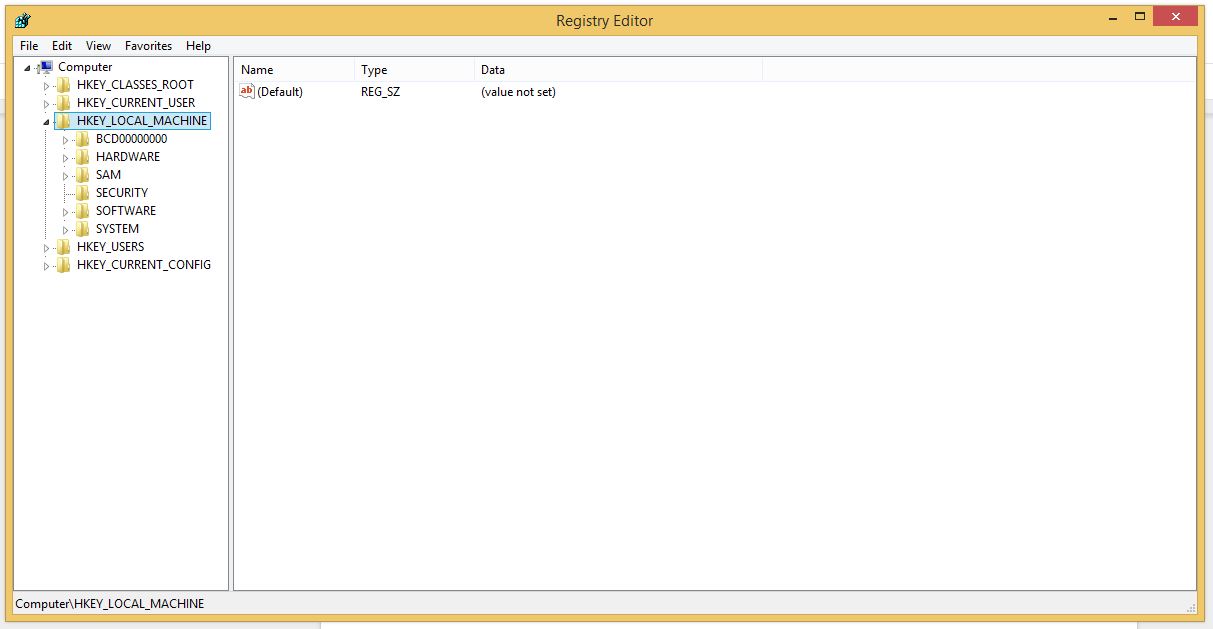
Task: Select the SECURITY key in tree
Action: (x=121, y=193)
